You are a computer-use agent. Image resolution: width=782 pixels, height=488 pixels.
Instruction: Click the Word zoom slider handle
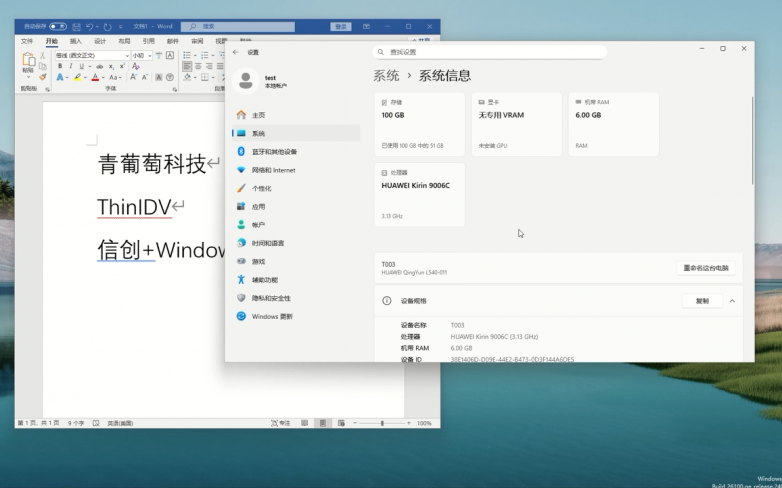pos(382,423)
